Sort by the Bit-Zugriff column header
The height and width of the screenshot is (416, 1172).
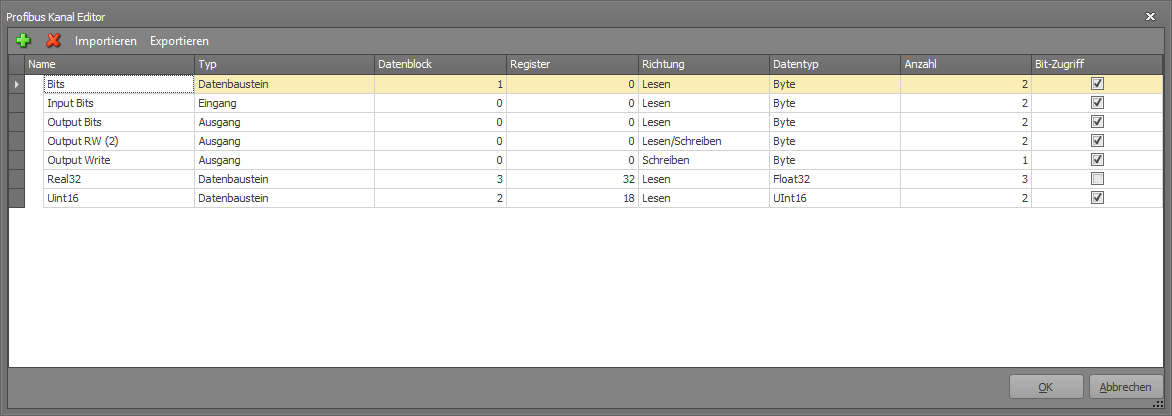1097,64
